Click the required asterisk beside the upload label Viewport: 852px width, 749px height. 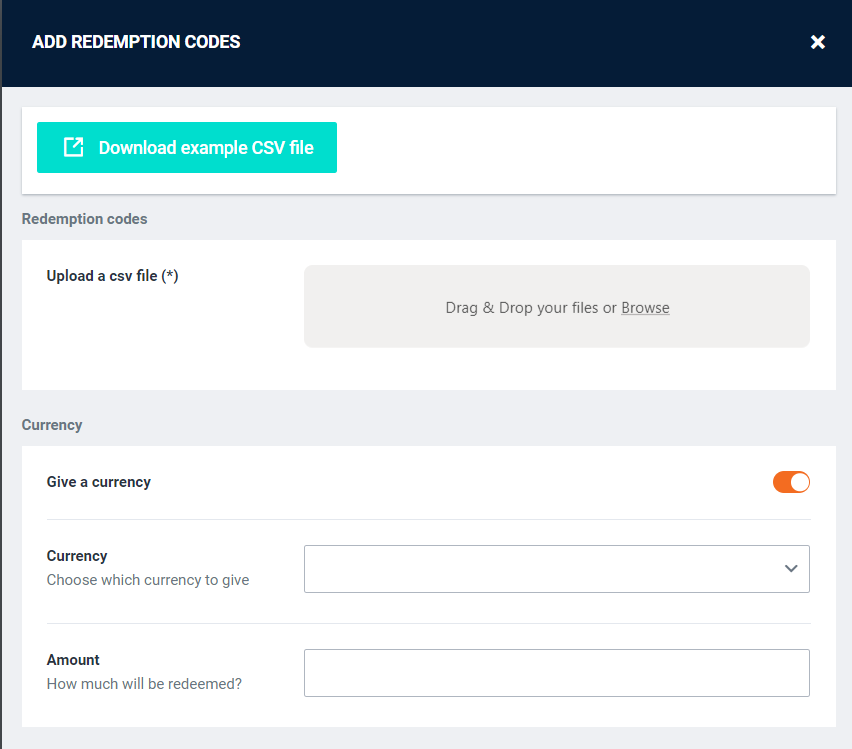coord(170,276)
